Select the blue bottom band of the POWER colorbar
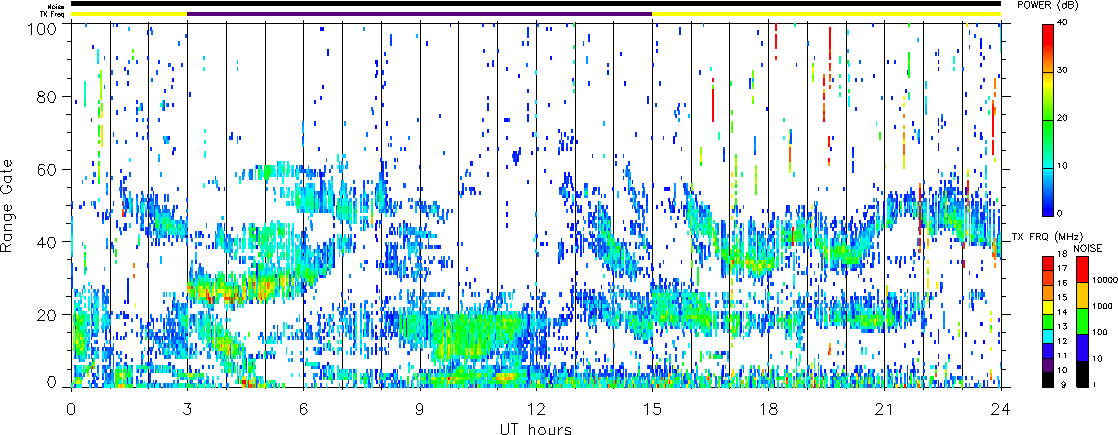The image size is (1118, 435). (x=1047, y=192)
